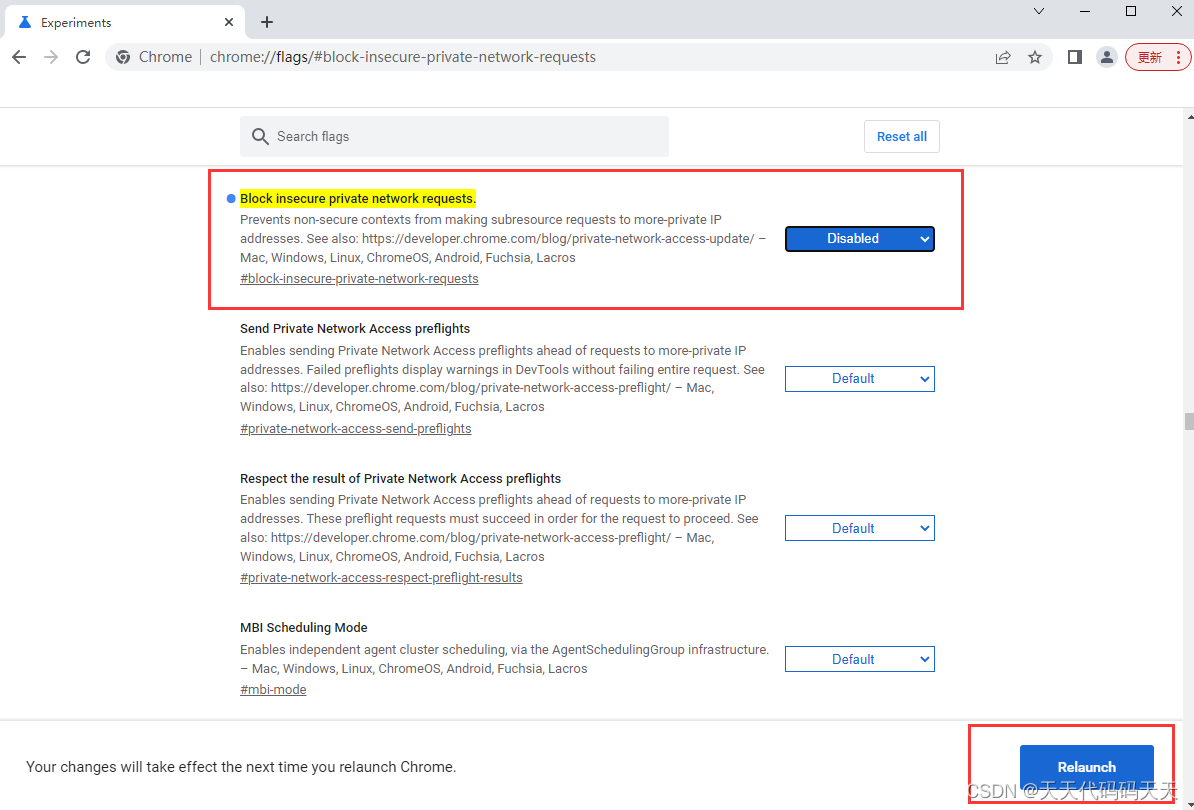Click the Relaunch button
This screenshot has height=810, width=1194.
point(1087,767)
